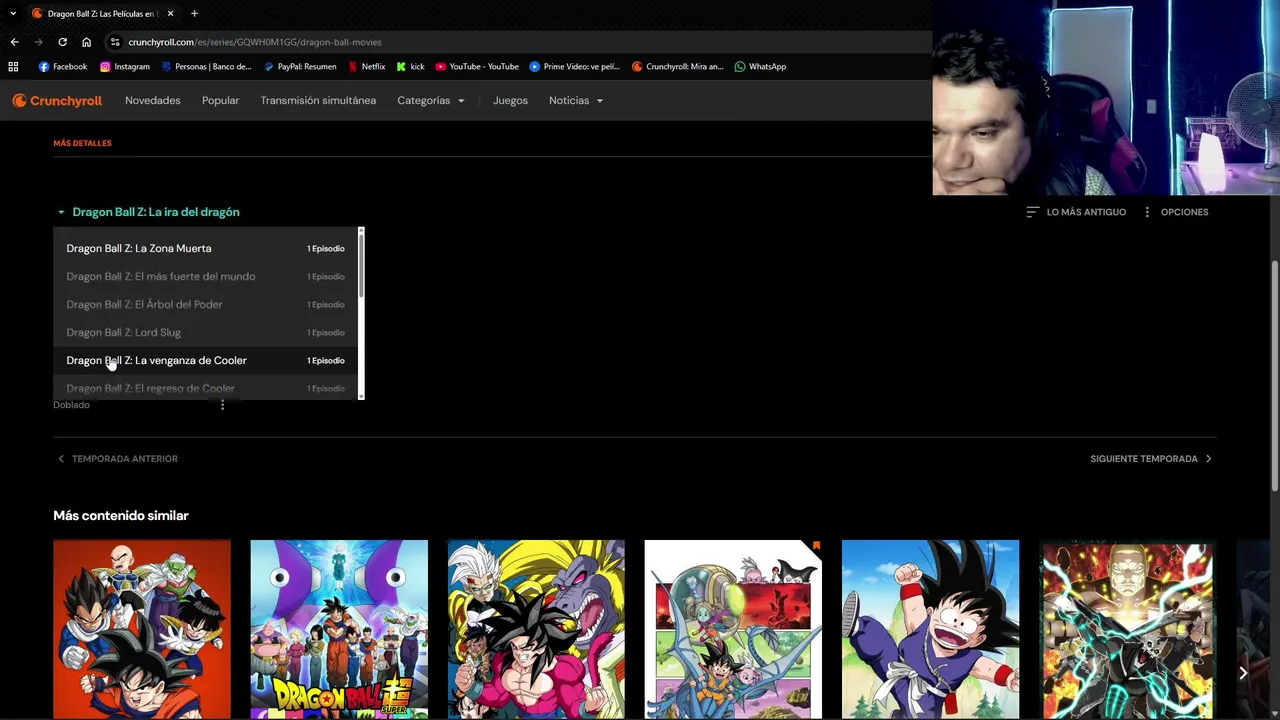Click the Doblado label
The width and height of the screenshot is (1280, 720).
pos(71,405)
